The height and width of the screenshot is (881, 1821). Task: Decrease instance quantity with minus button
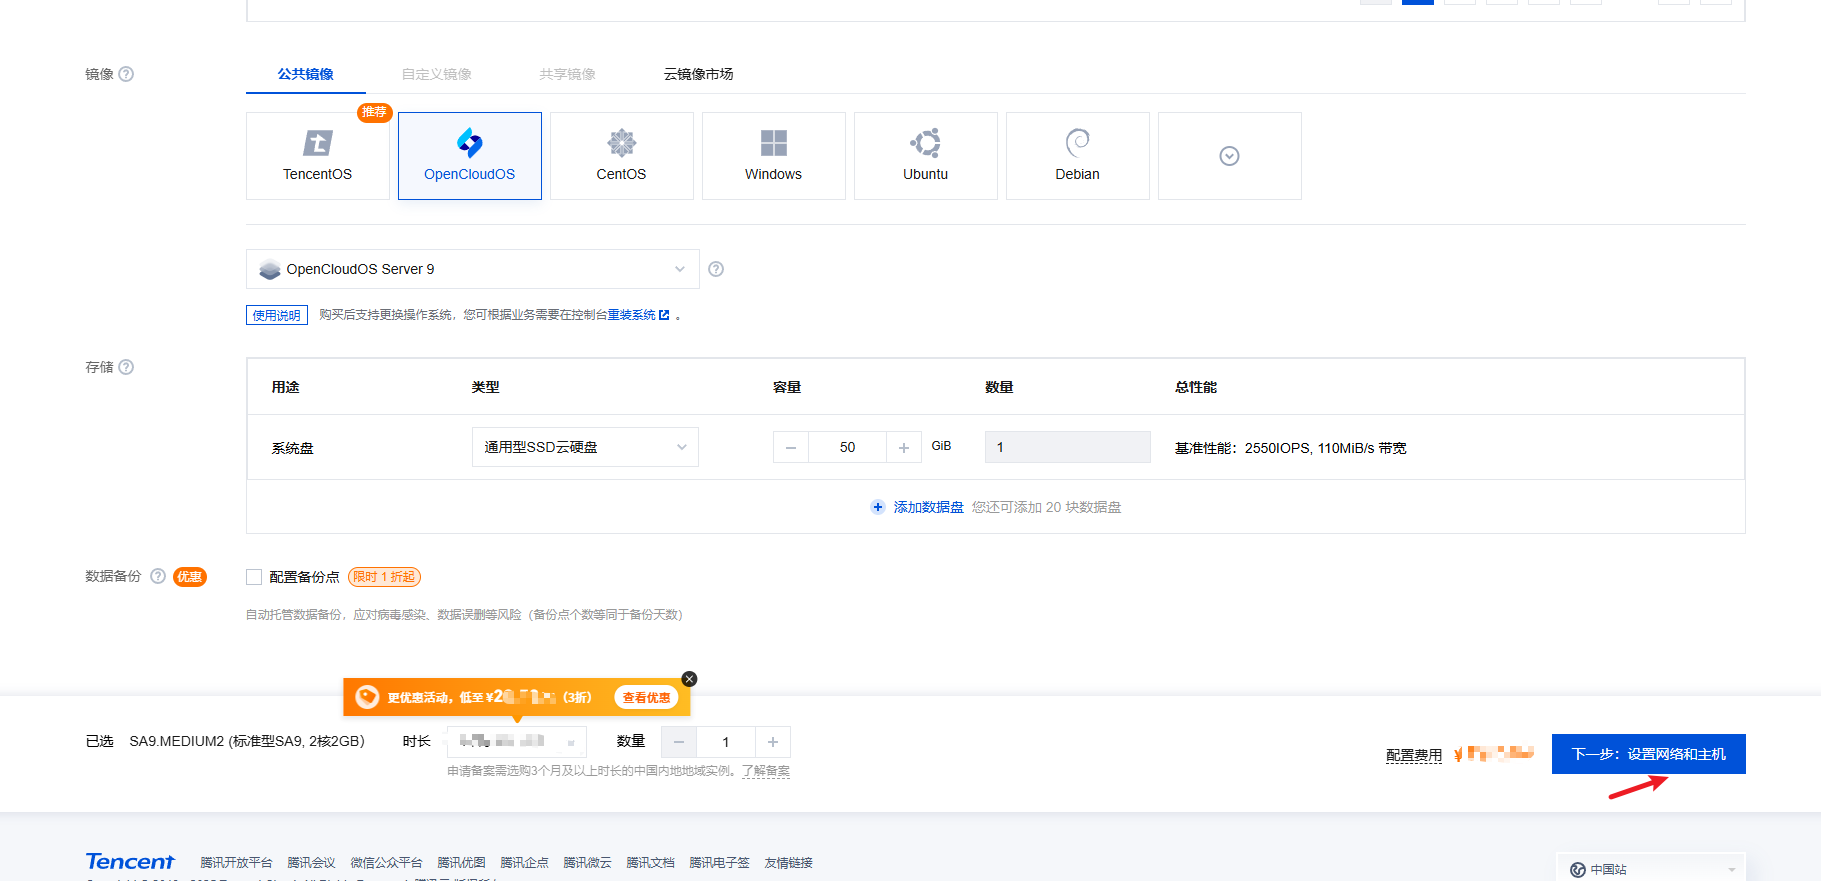click(679, 742)
